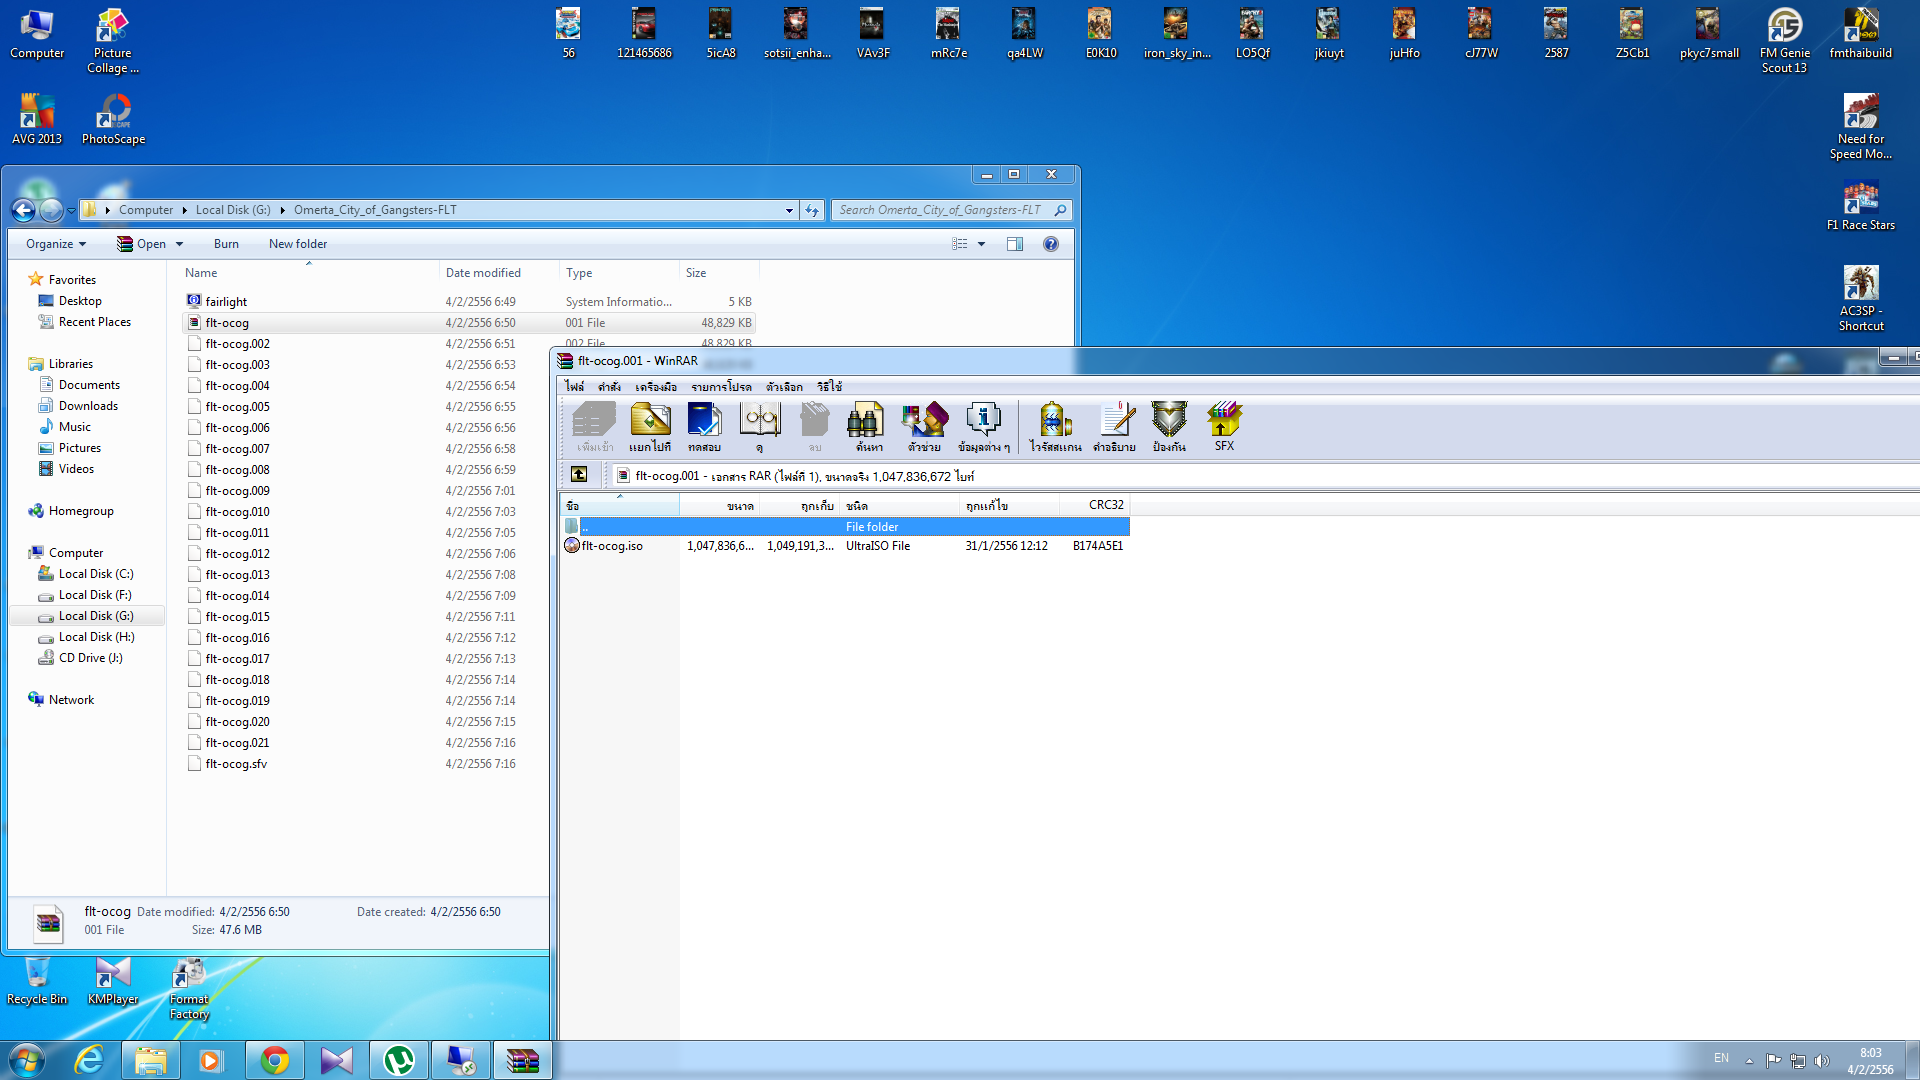Open the first WinRAR menu (File)
This screenshot has height=1080, width=1920.
574,387
